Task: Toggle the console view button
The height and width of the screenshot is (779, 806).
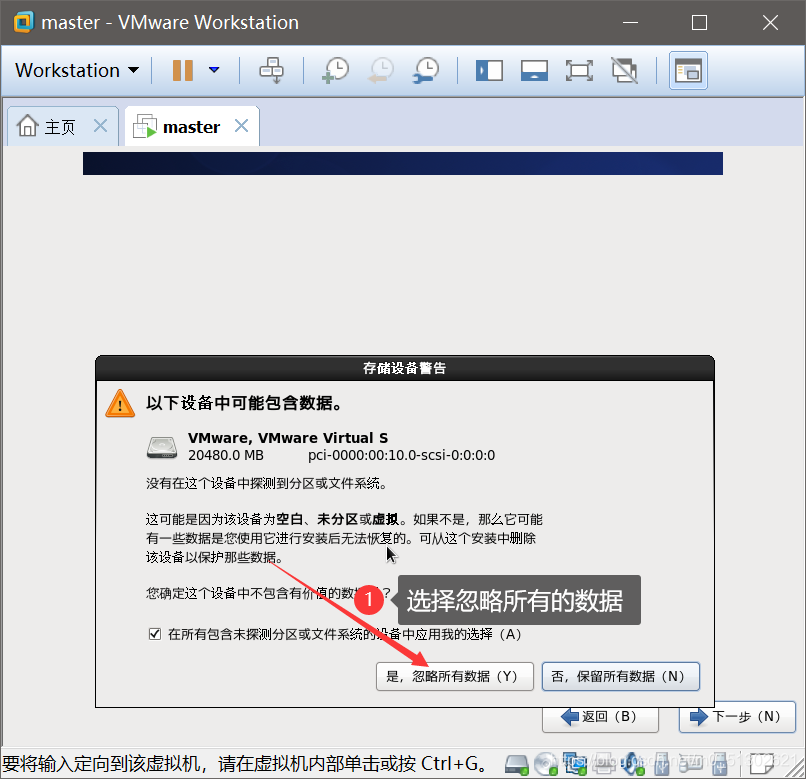Action: pos(688,70)
